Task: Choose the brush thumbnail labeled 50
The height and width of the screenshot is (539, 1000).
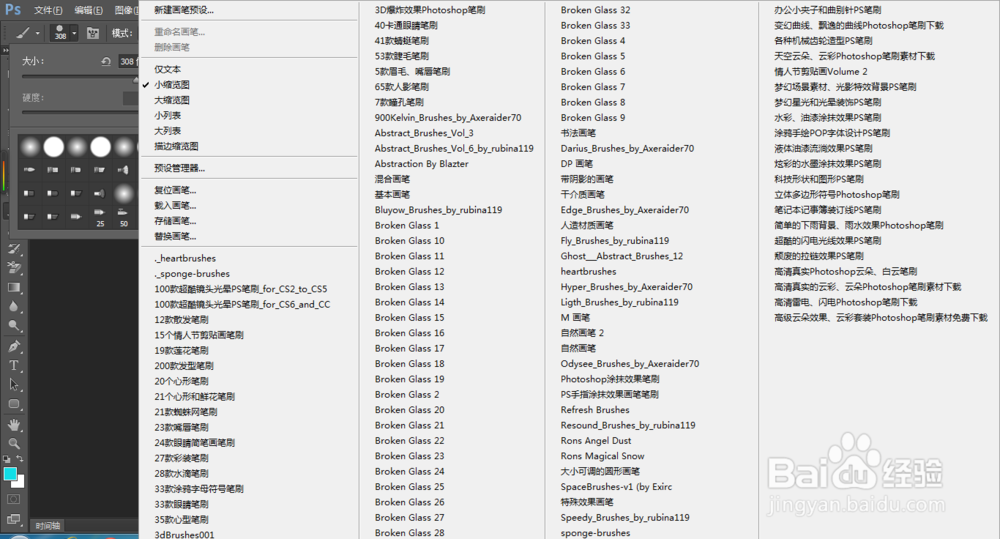Action: click(x=124, y=217)
